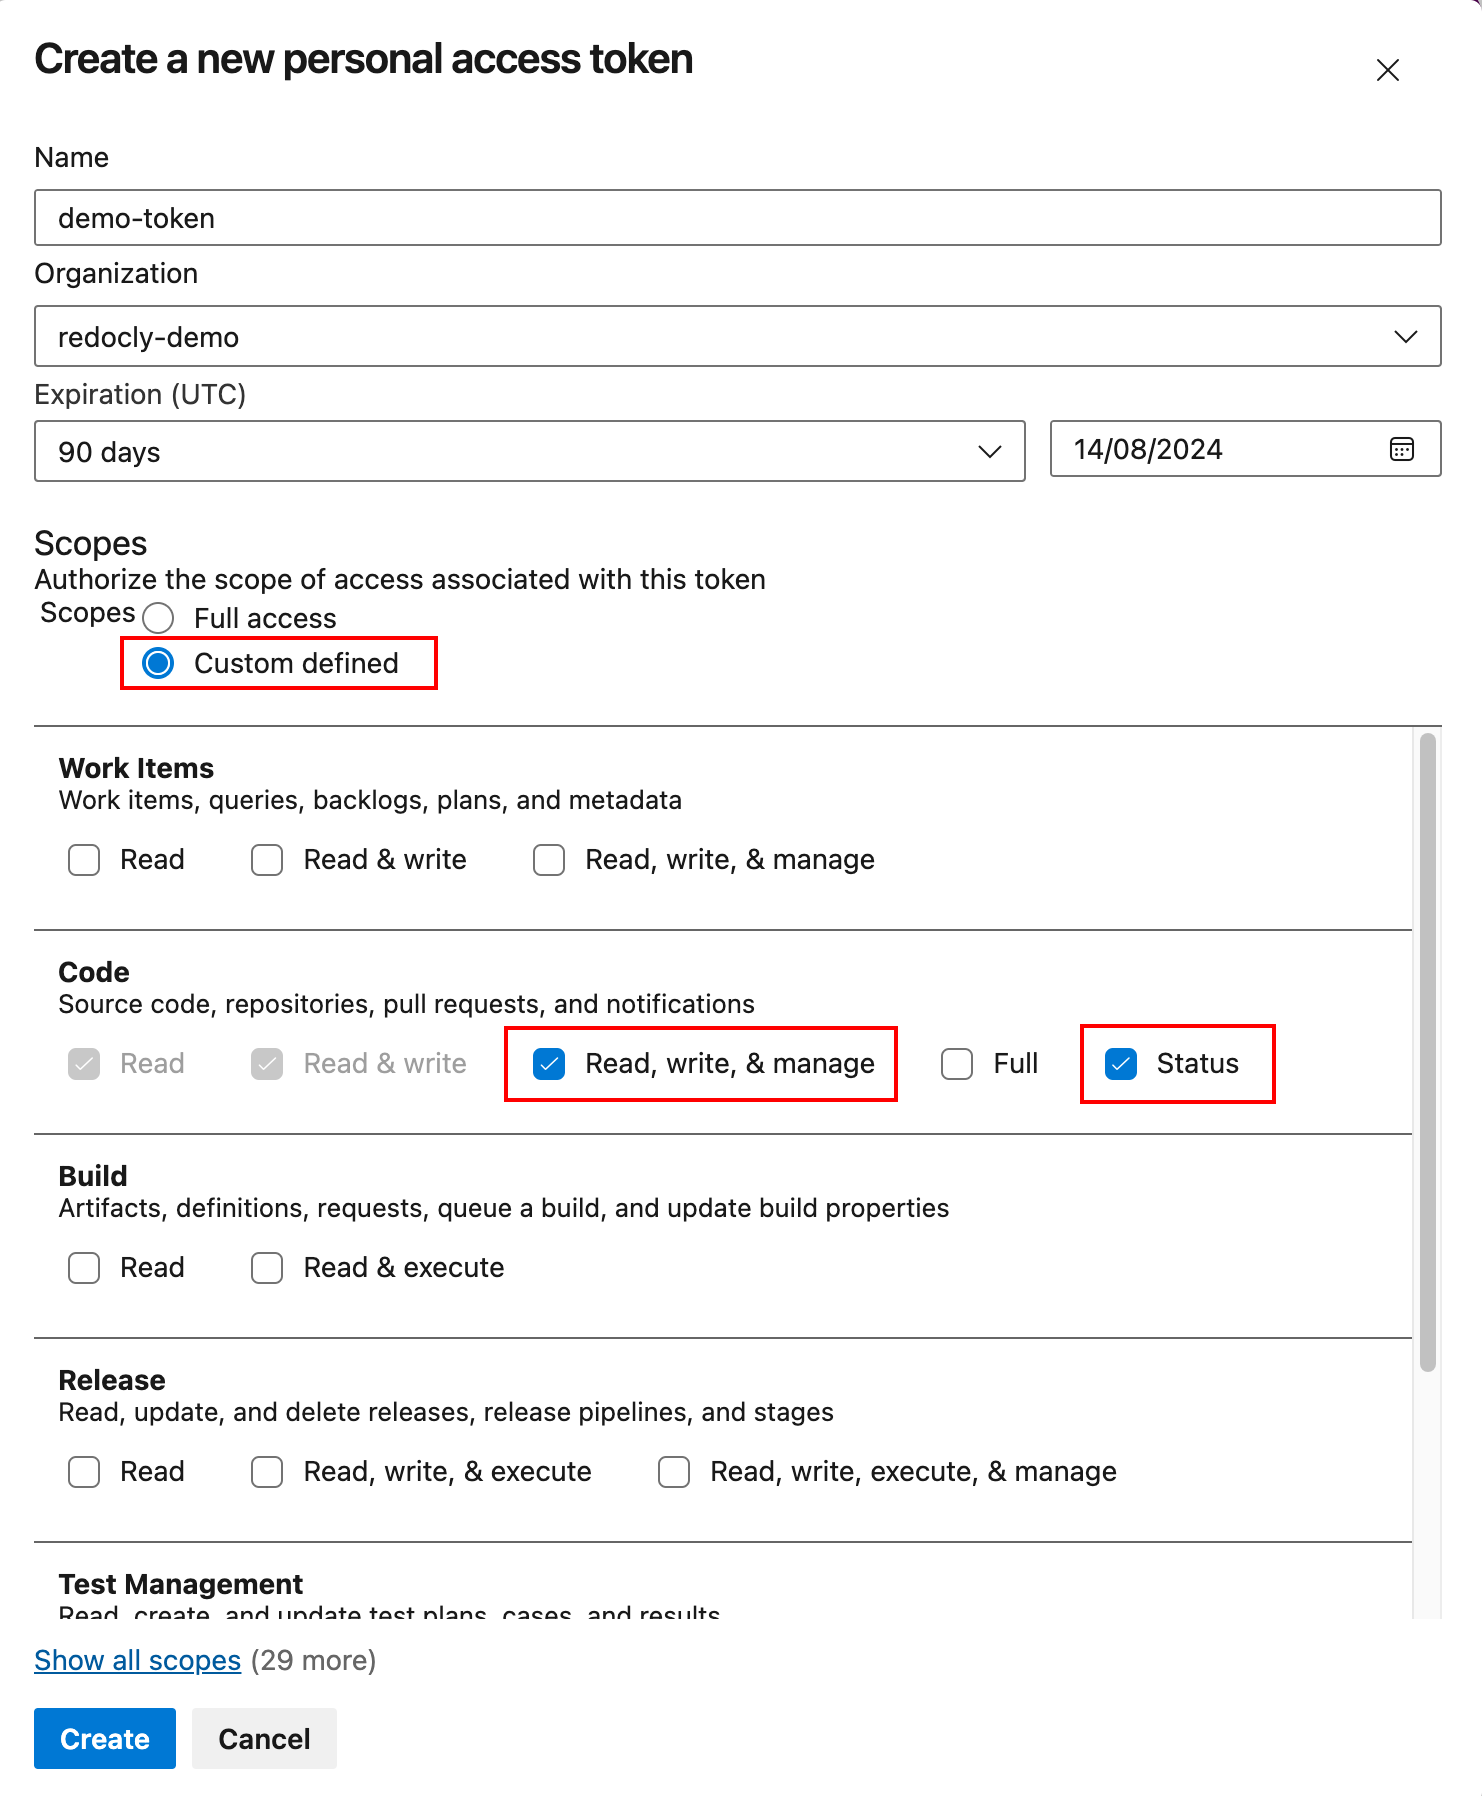Click the Work Items heading
The height and width of the screenshot is (1796, 1482).
pyautogui.click(x=136, y=768)
